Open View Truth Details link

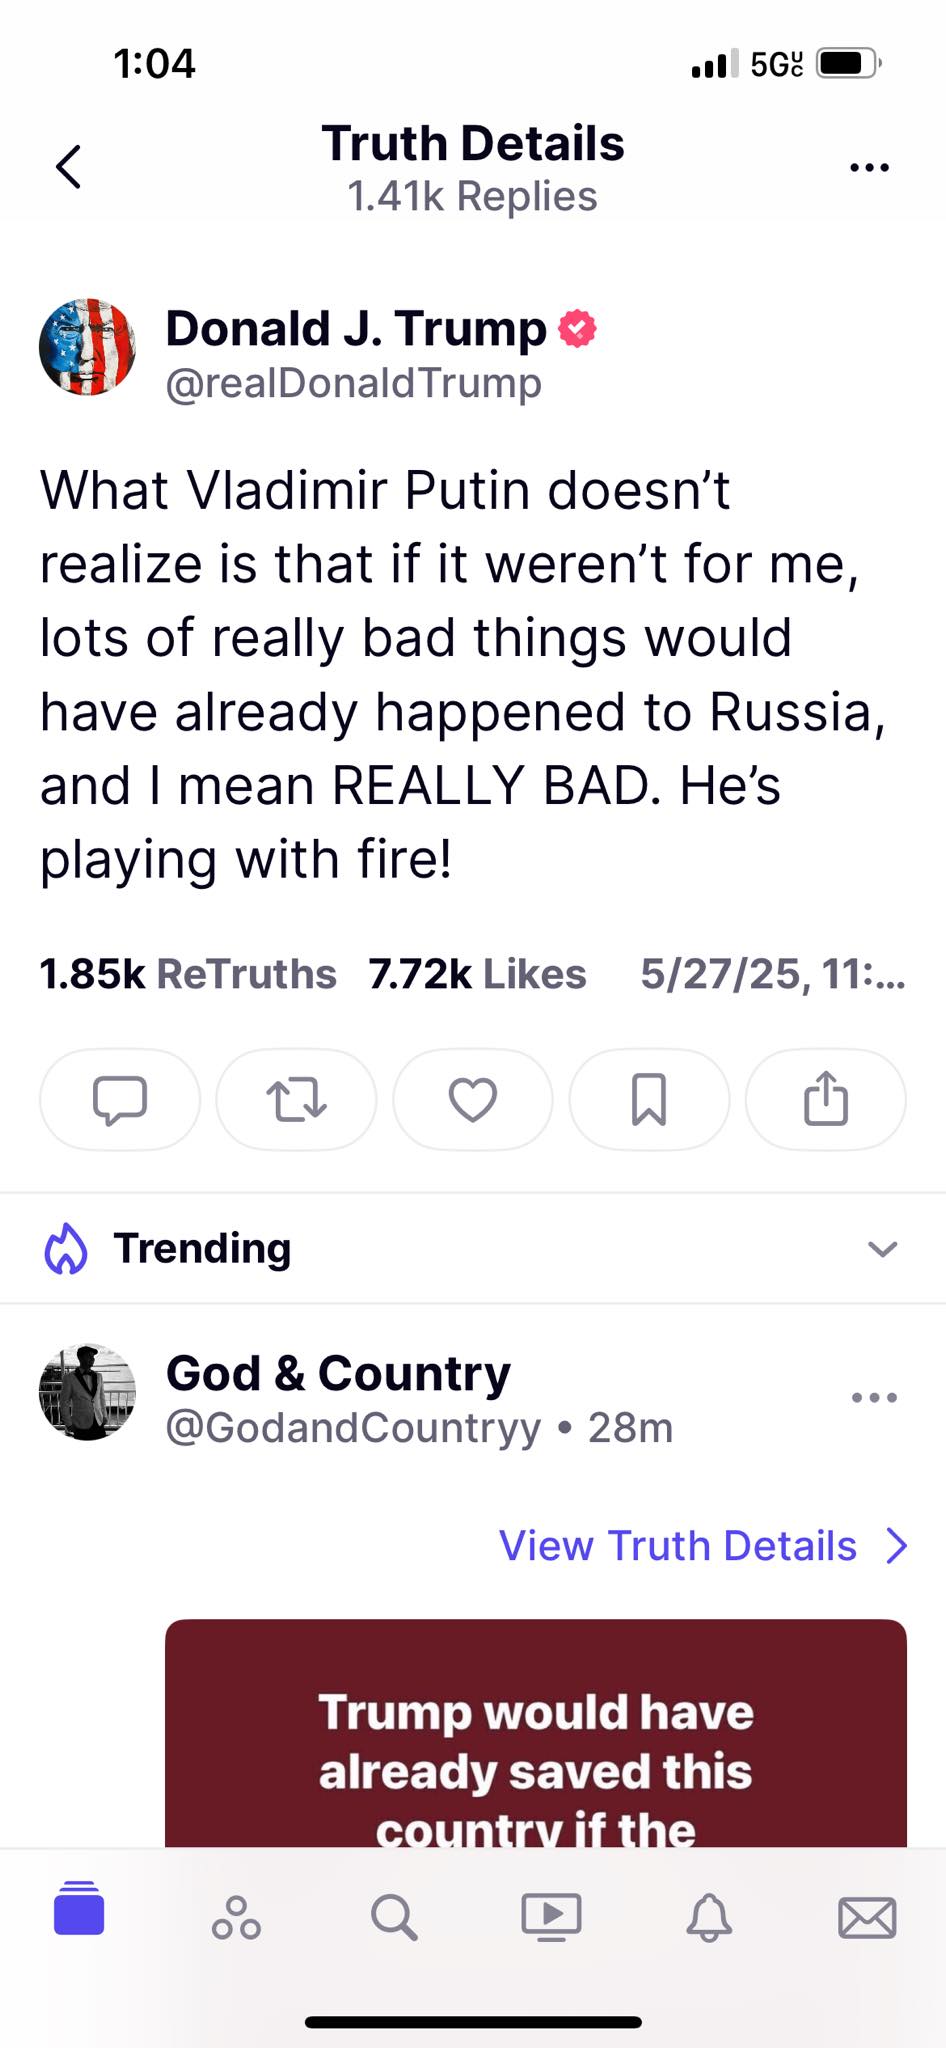tap(703, 1546)
